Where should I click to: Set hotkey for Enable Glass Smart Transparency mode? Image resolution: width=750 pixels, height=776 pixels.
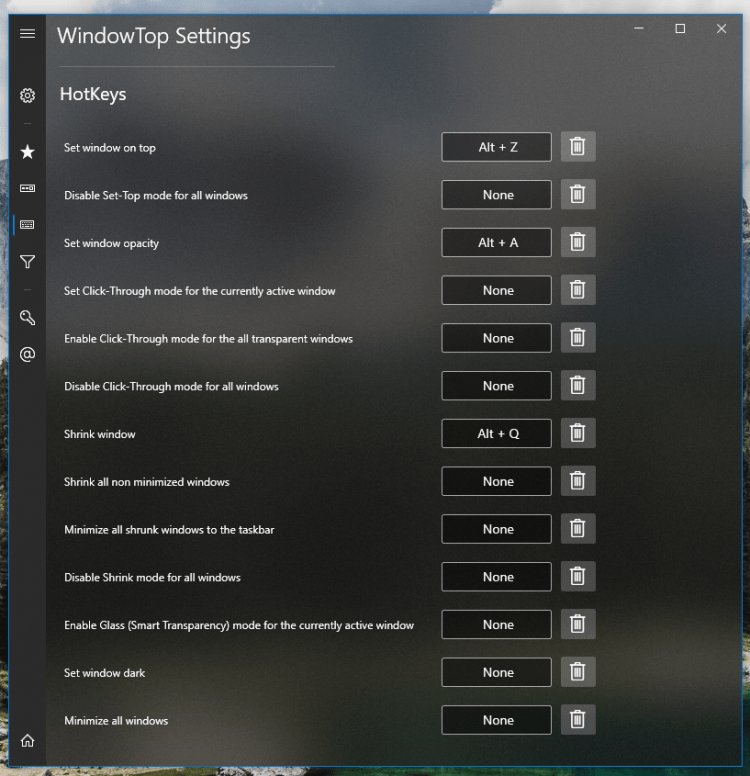(x=497, y=624)
